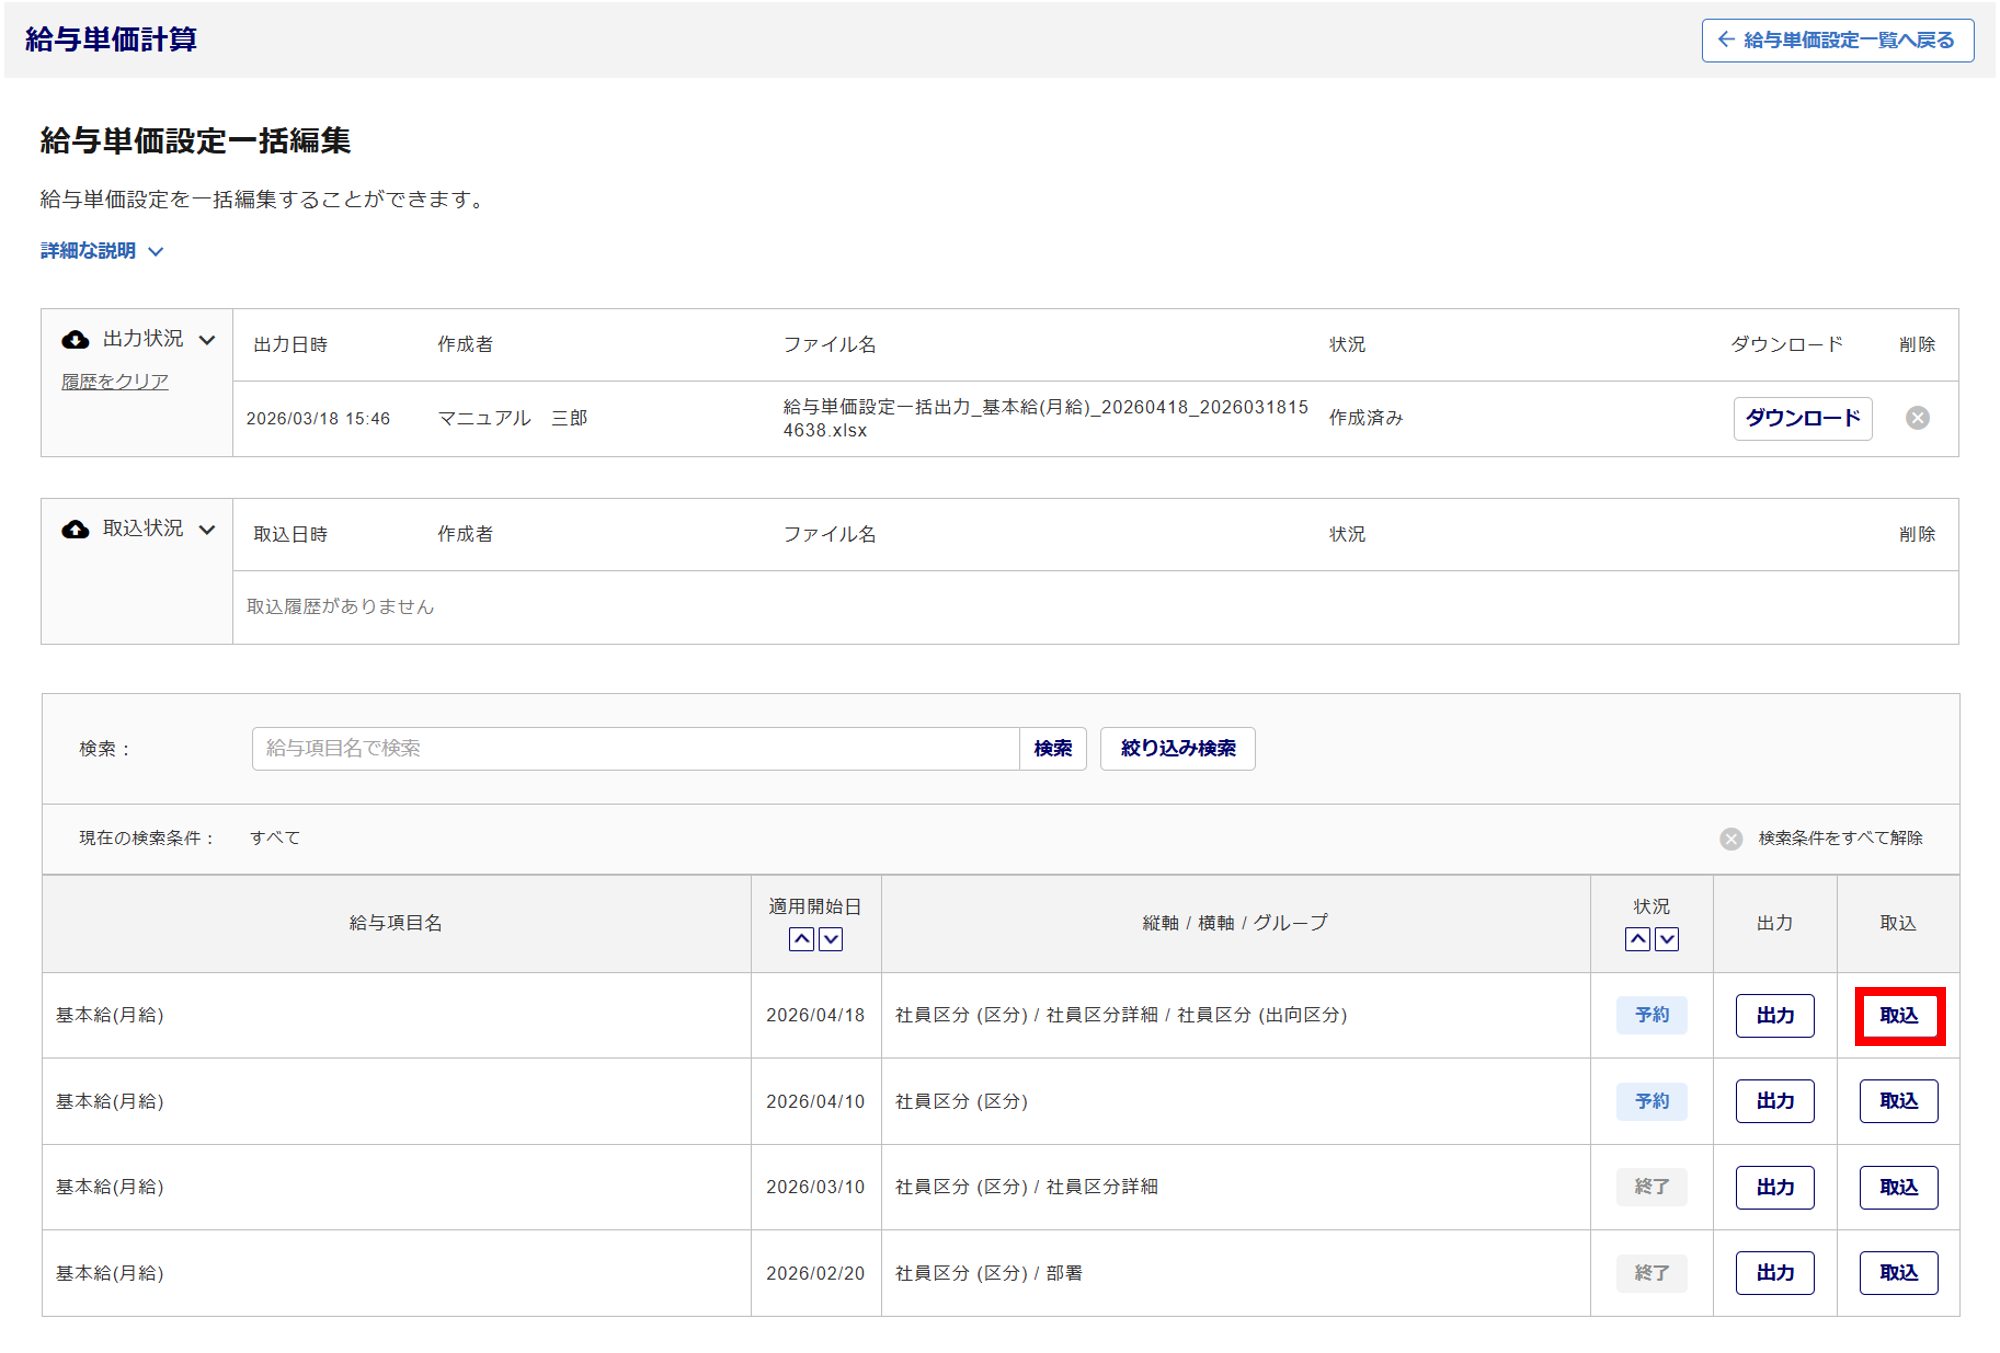Click the delete icon for the output file row
Image resolution: width=2000 pixels, height=1353 pixels.
[1916, 418]
